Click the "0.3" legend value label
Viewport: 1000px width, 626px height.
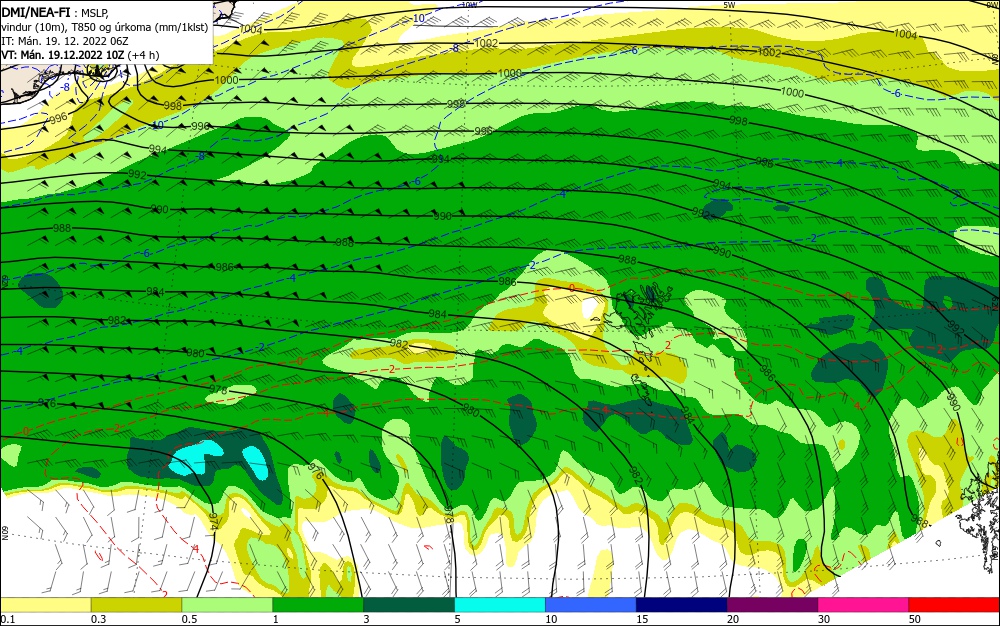pyautogui.click(x=99, y=619)
